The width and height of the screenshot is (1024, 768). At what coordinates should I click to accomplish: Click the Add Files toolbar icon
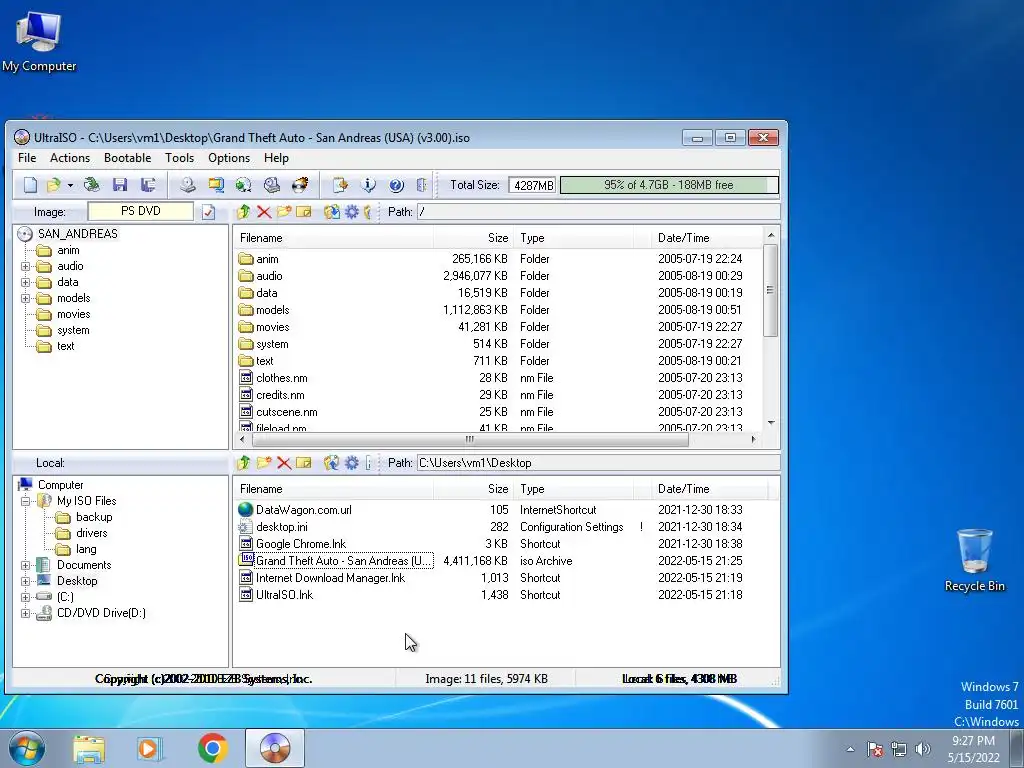pyautogui.click(x=340, y=185)
